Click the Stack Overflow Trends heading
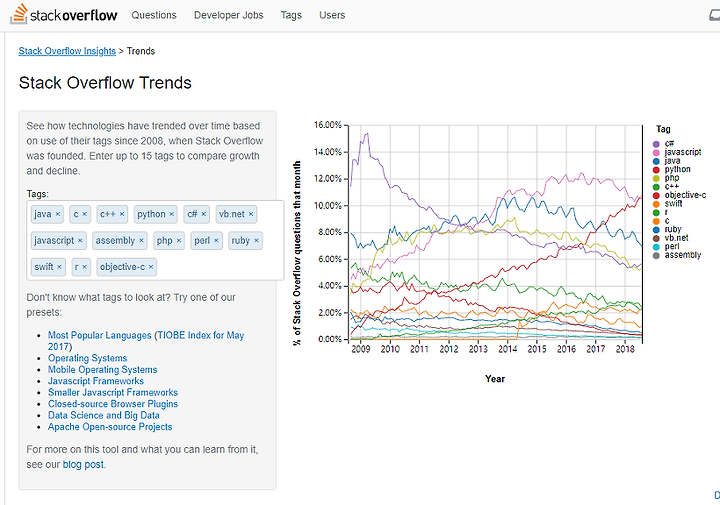This screenshot has height=505, width=720. point(105,83)
